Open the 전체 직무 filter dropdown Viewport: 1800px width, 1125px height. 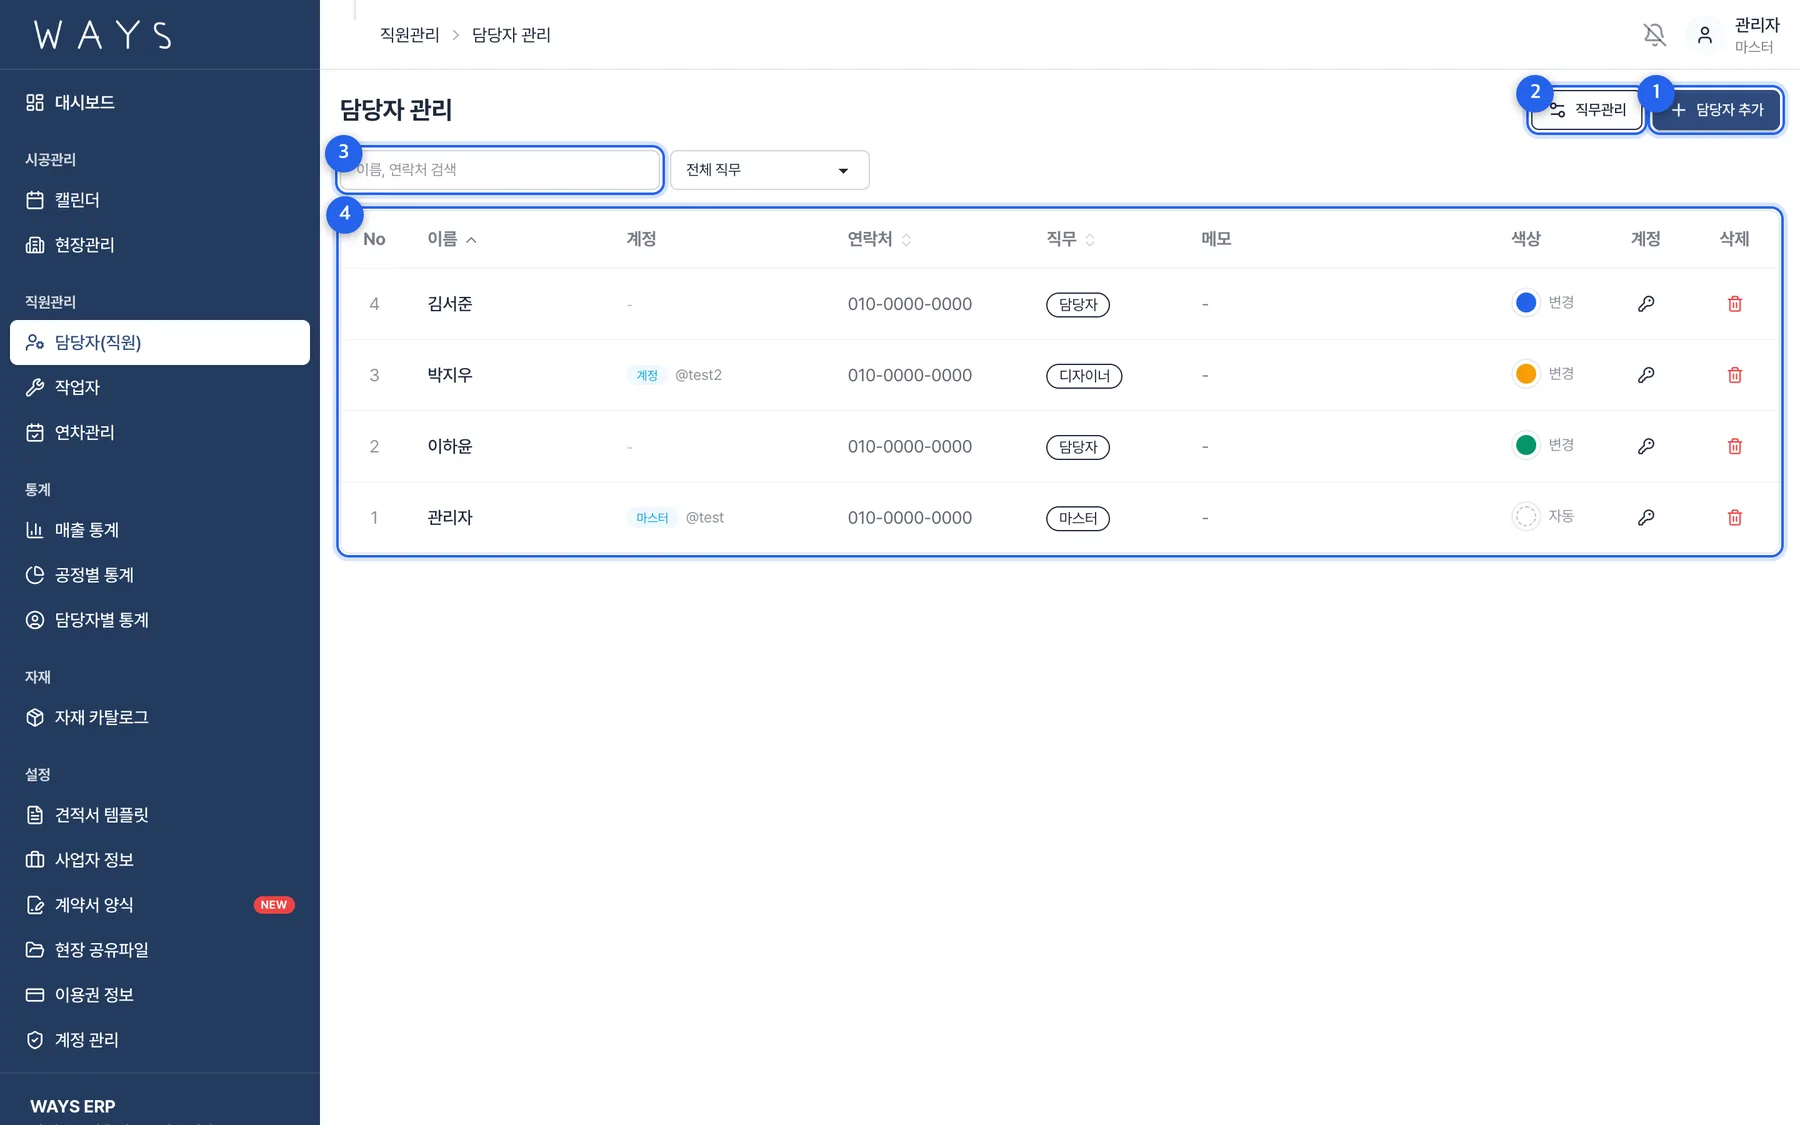[x=769, y=170]
